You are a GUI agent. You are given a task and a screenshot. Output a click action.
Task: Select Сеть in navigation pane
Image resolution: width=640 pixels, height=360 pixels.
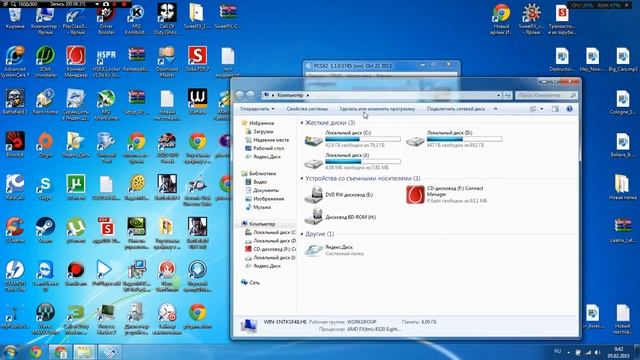pyautogui.click(x=251, y=282)
